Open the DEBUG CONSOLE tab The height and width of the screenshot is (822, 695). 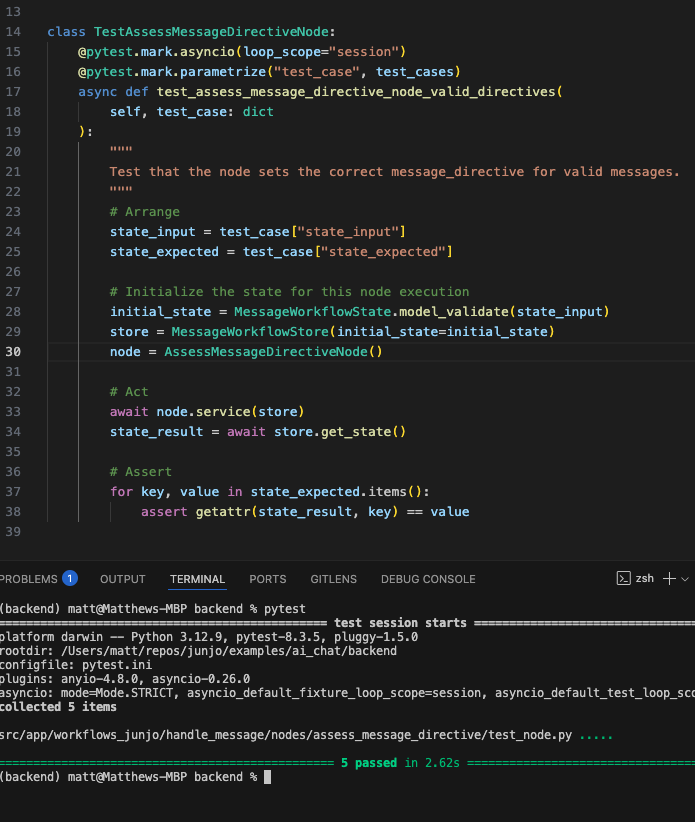428,579
